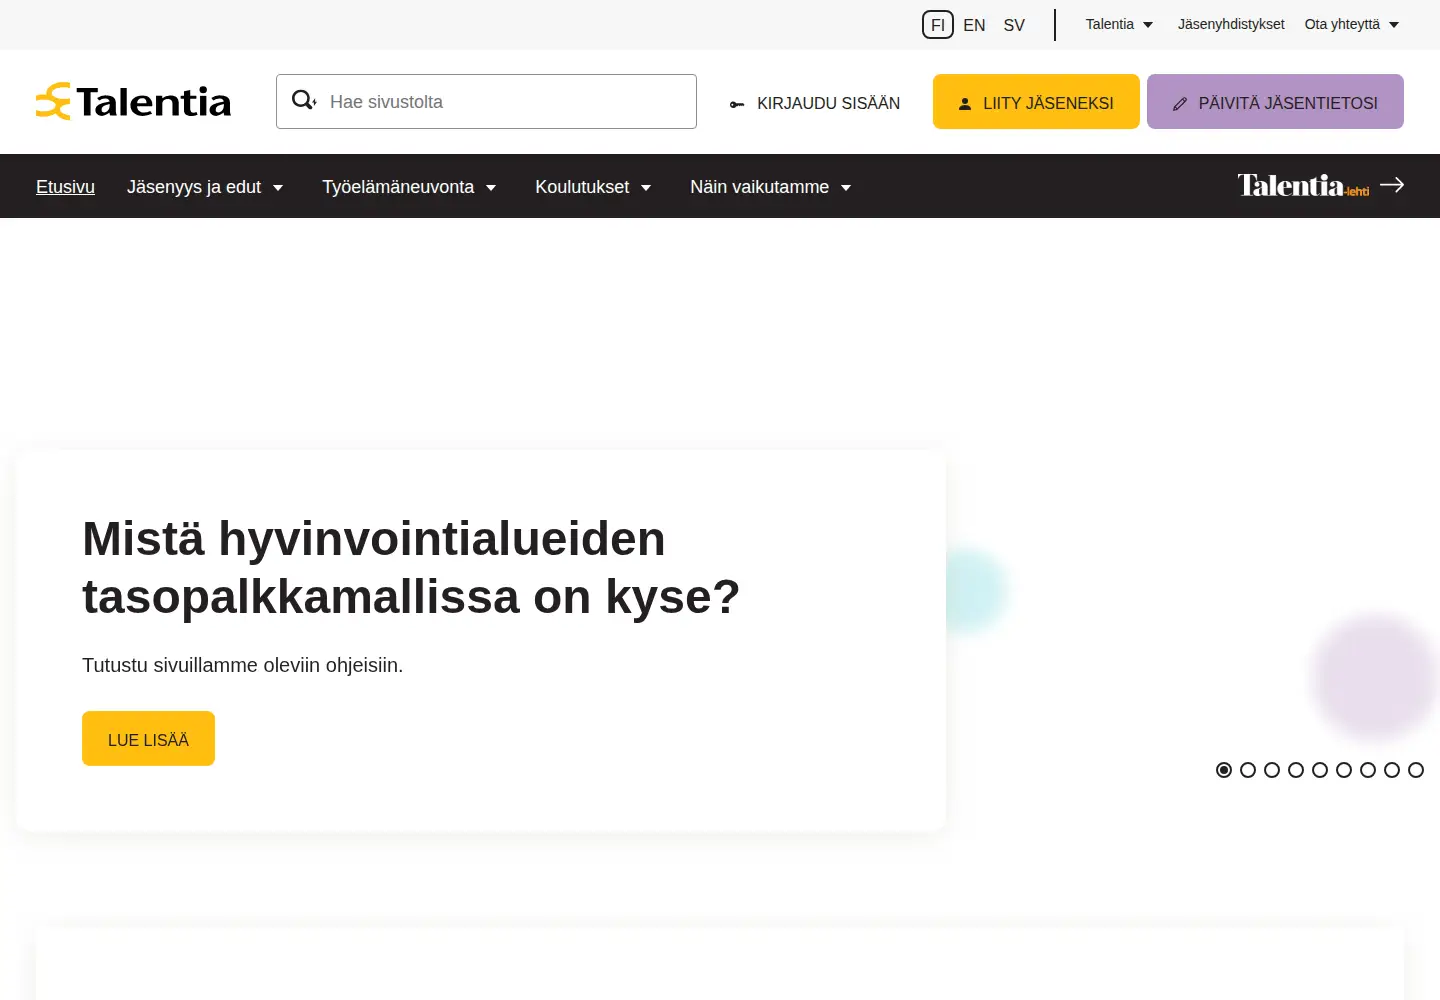Click the search magnifier icon
Screen dimensions: 1440x1000
[304, 100]
